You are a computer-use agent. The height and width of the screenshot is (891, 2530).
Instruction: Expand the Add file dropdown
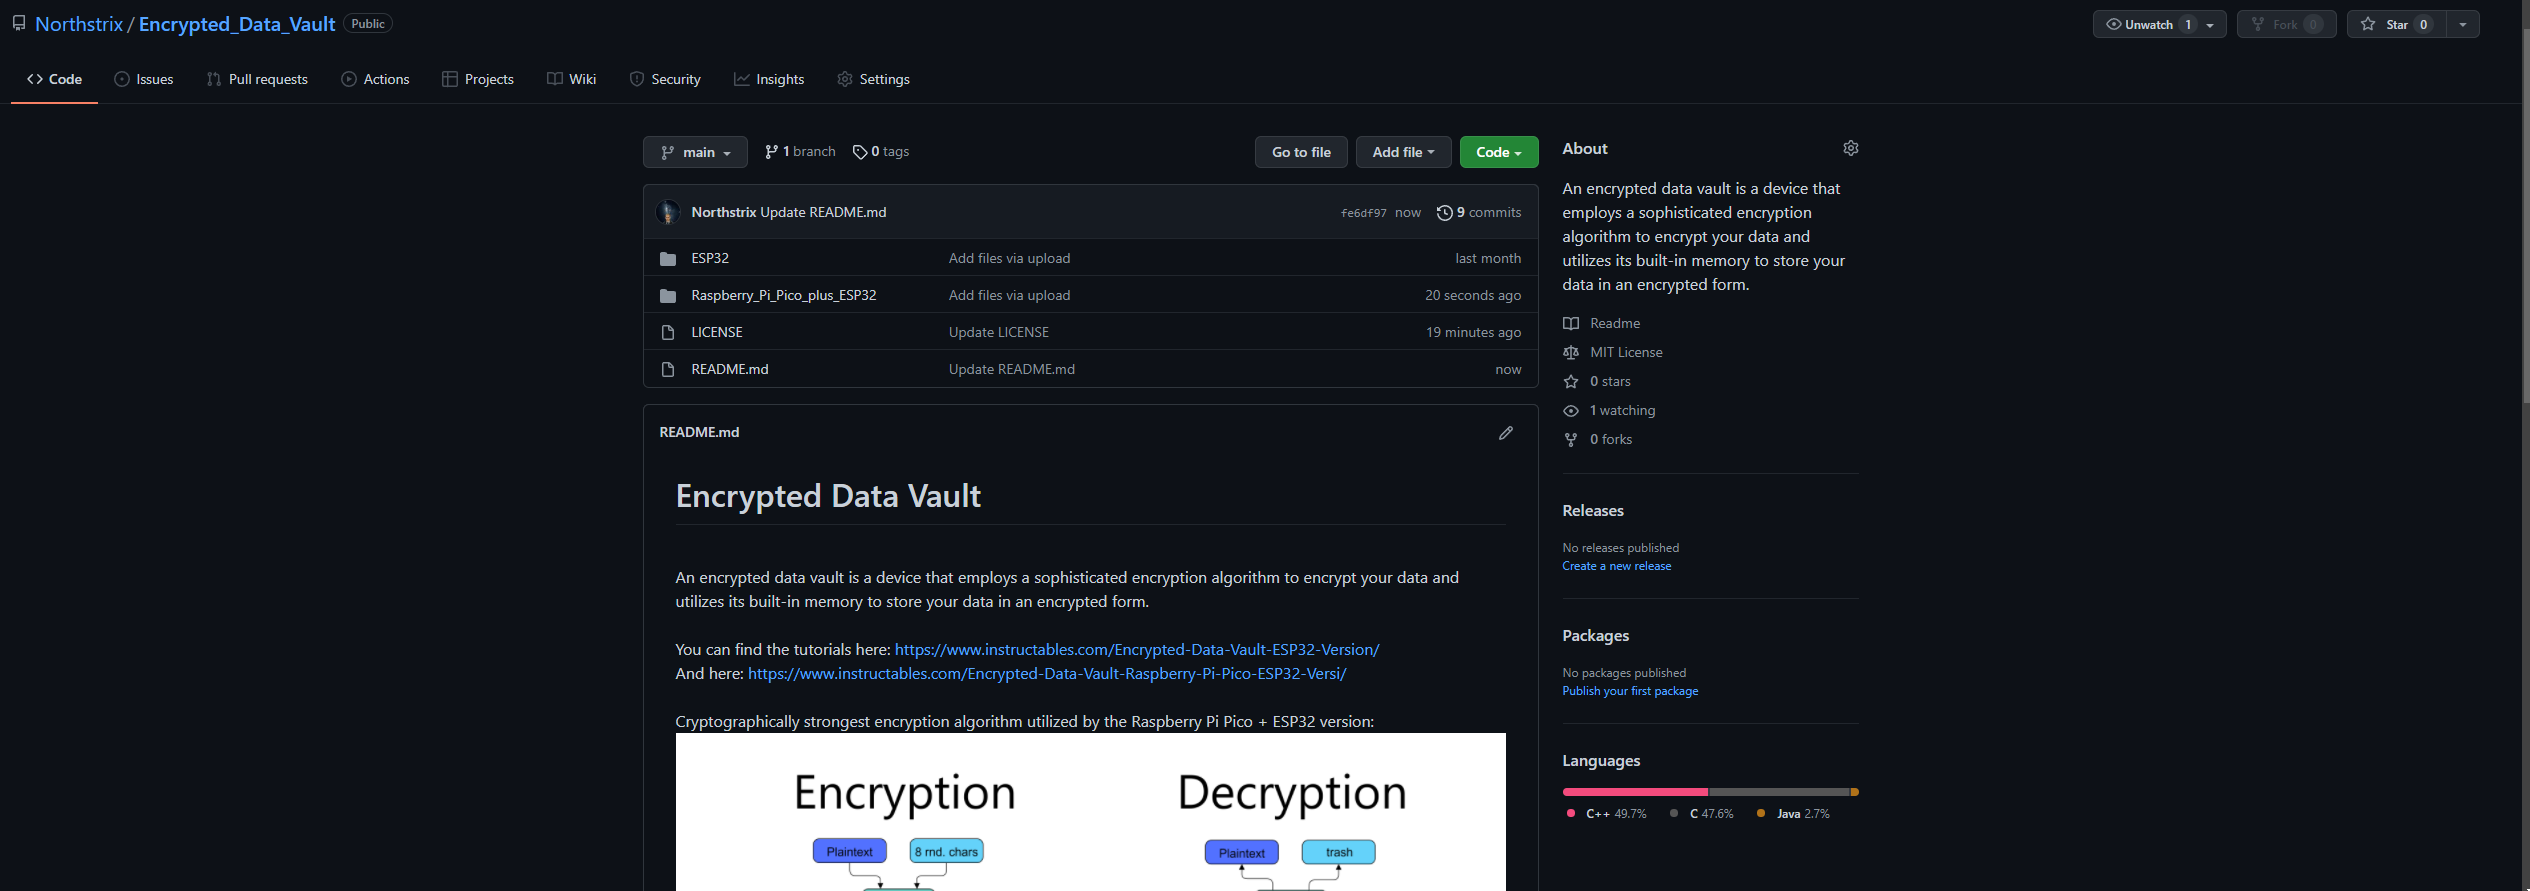click(x=1403, y=152)
